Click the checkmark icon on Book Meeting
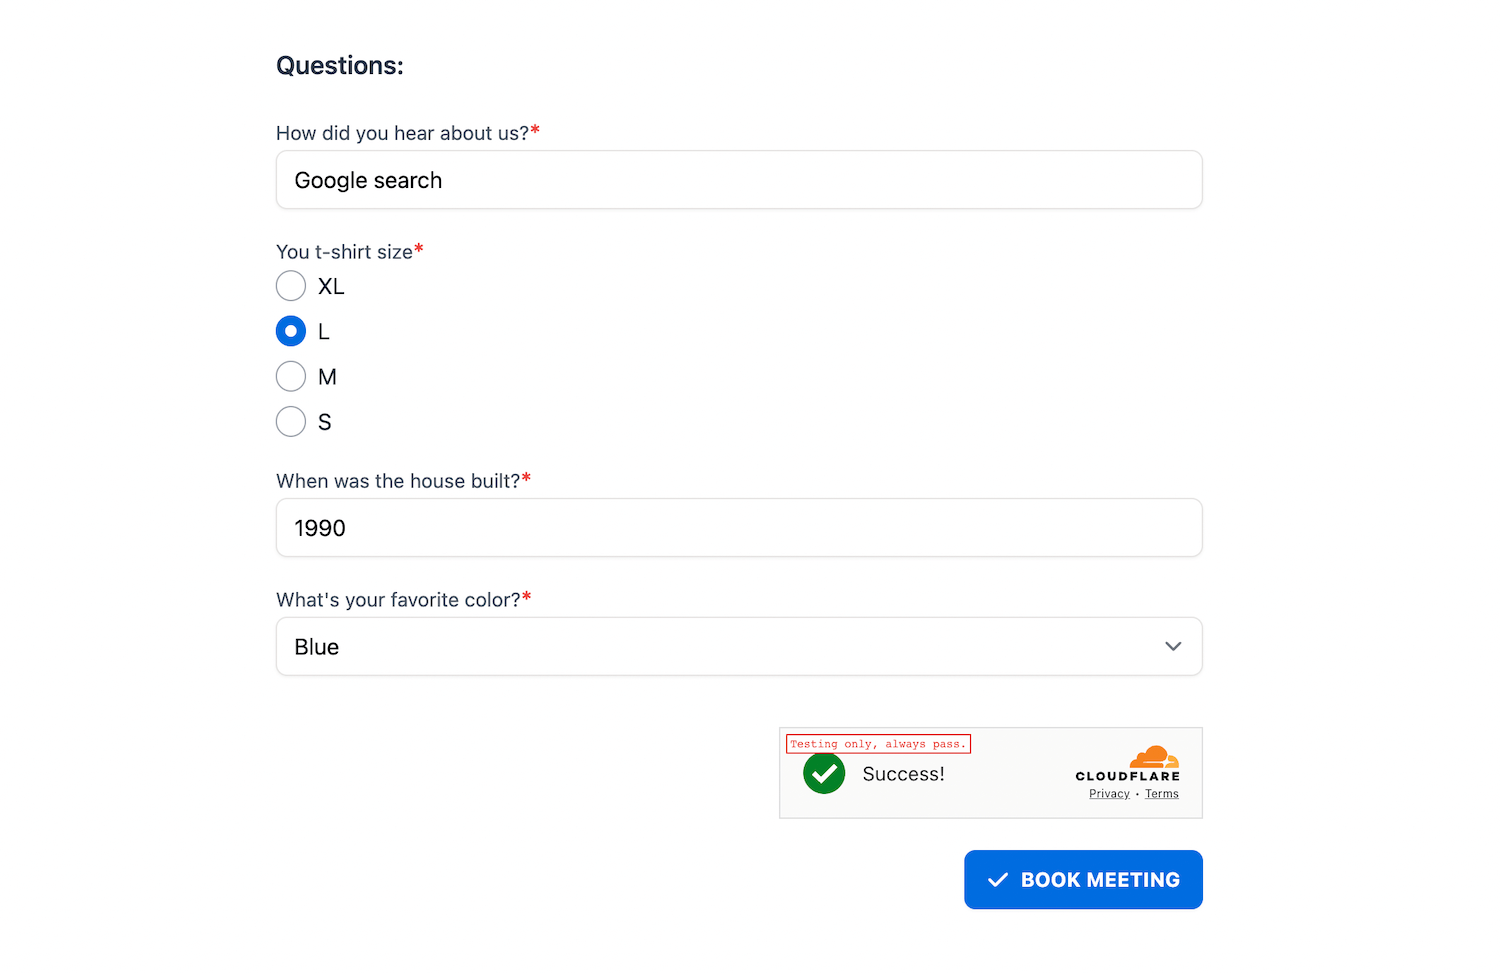The height and width of the screenshot is (973, 1500). pos(997,880)
